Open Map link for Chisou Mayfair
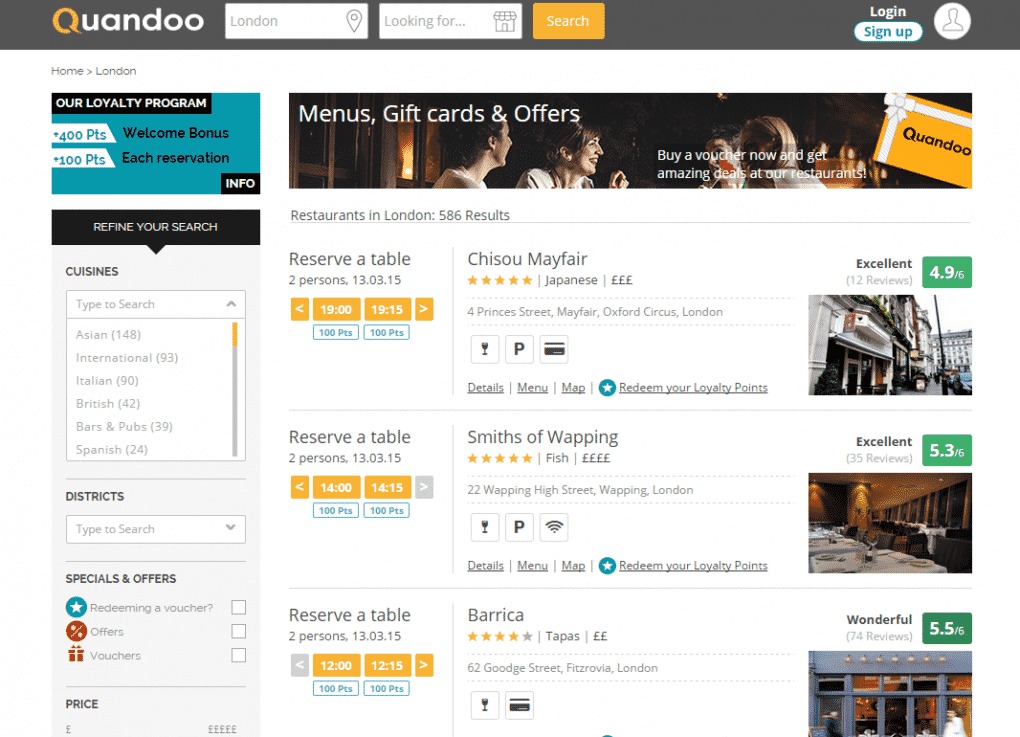The image size is (1020, 737). [573, 388]
